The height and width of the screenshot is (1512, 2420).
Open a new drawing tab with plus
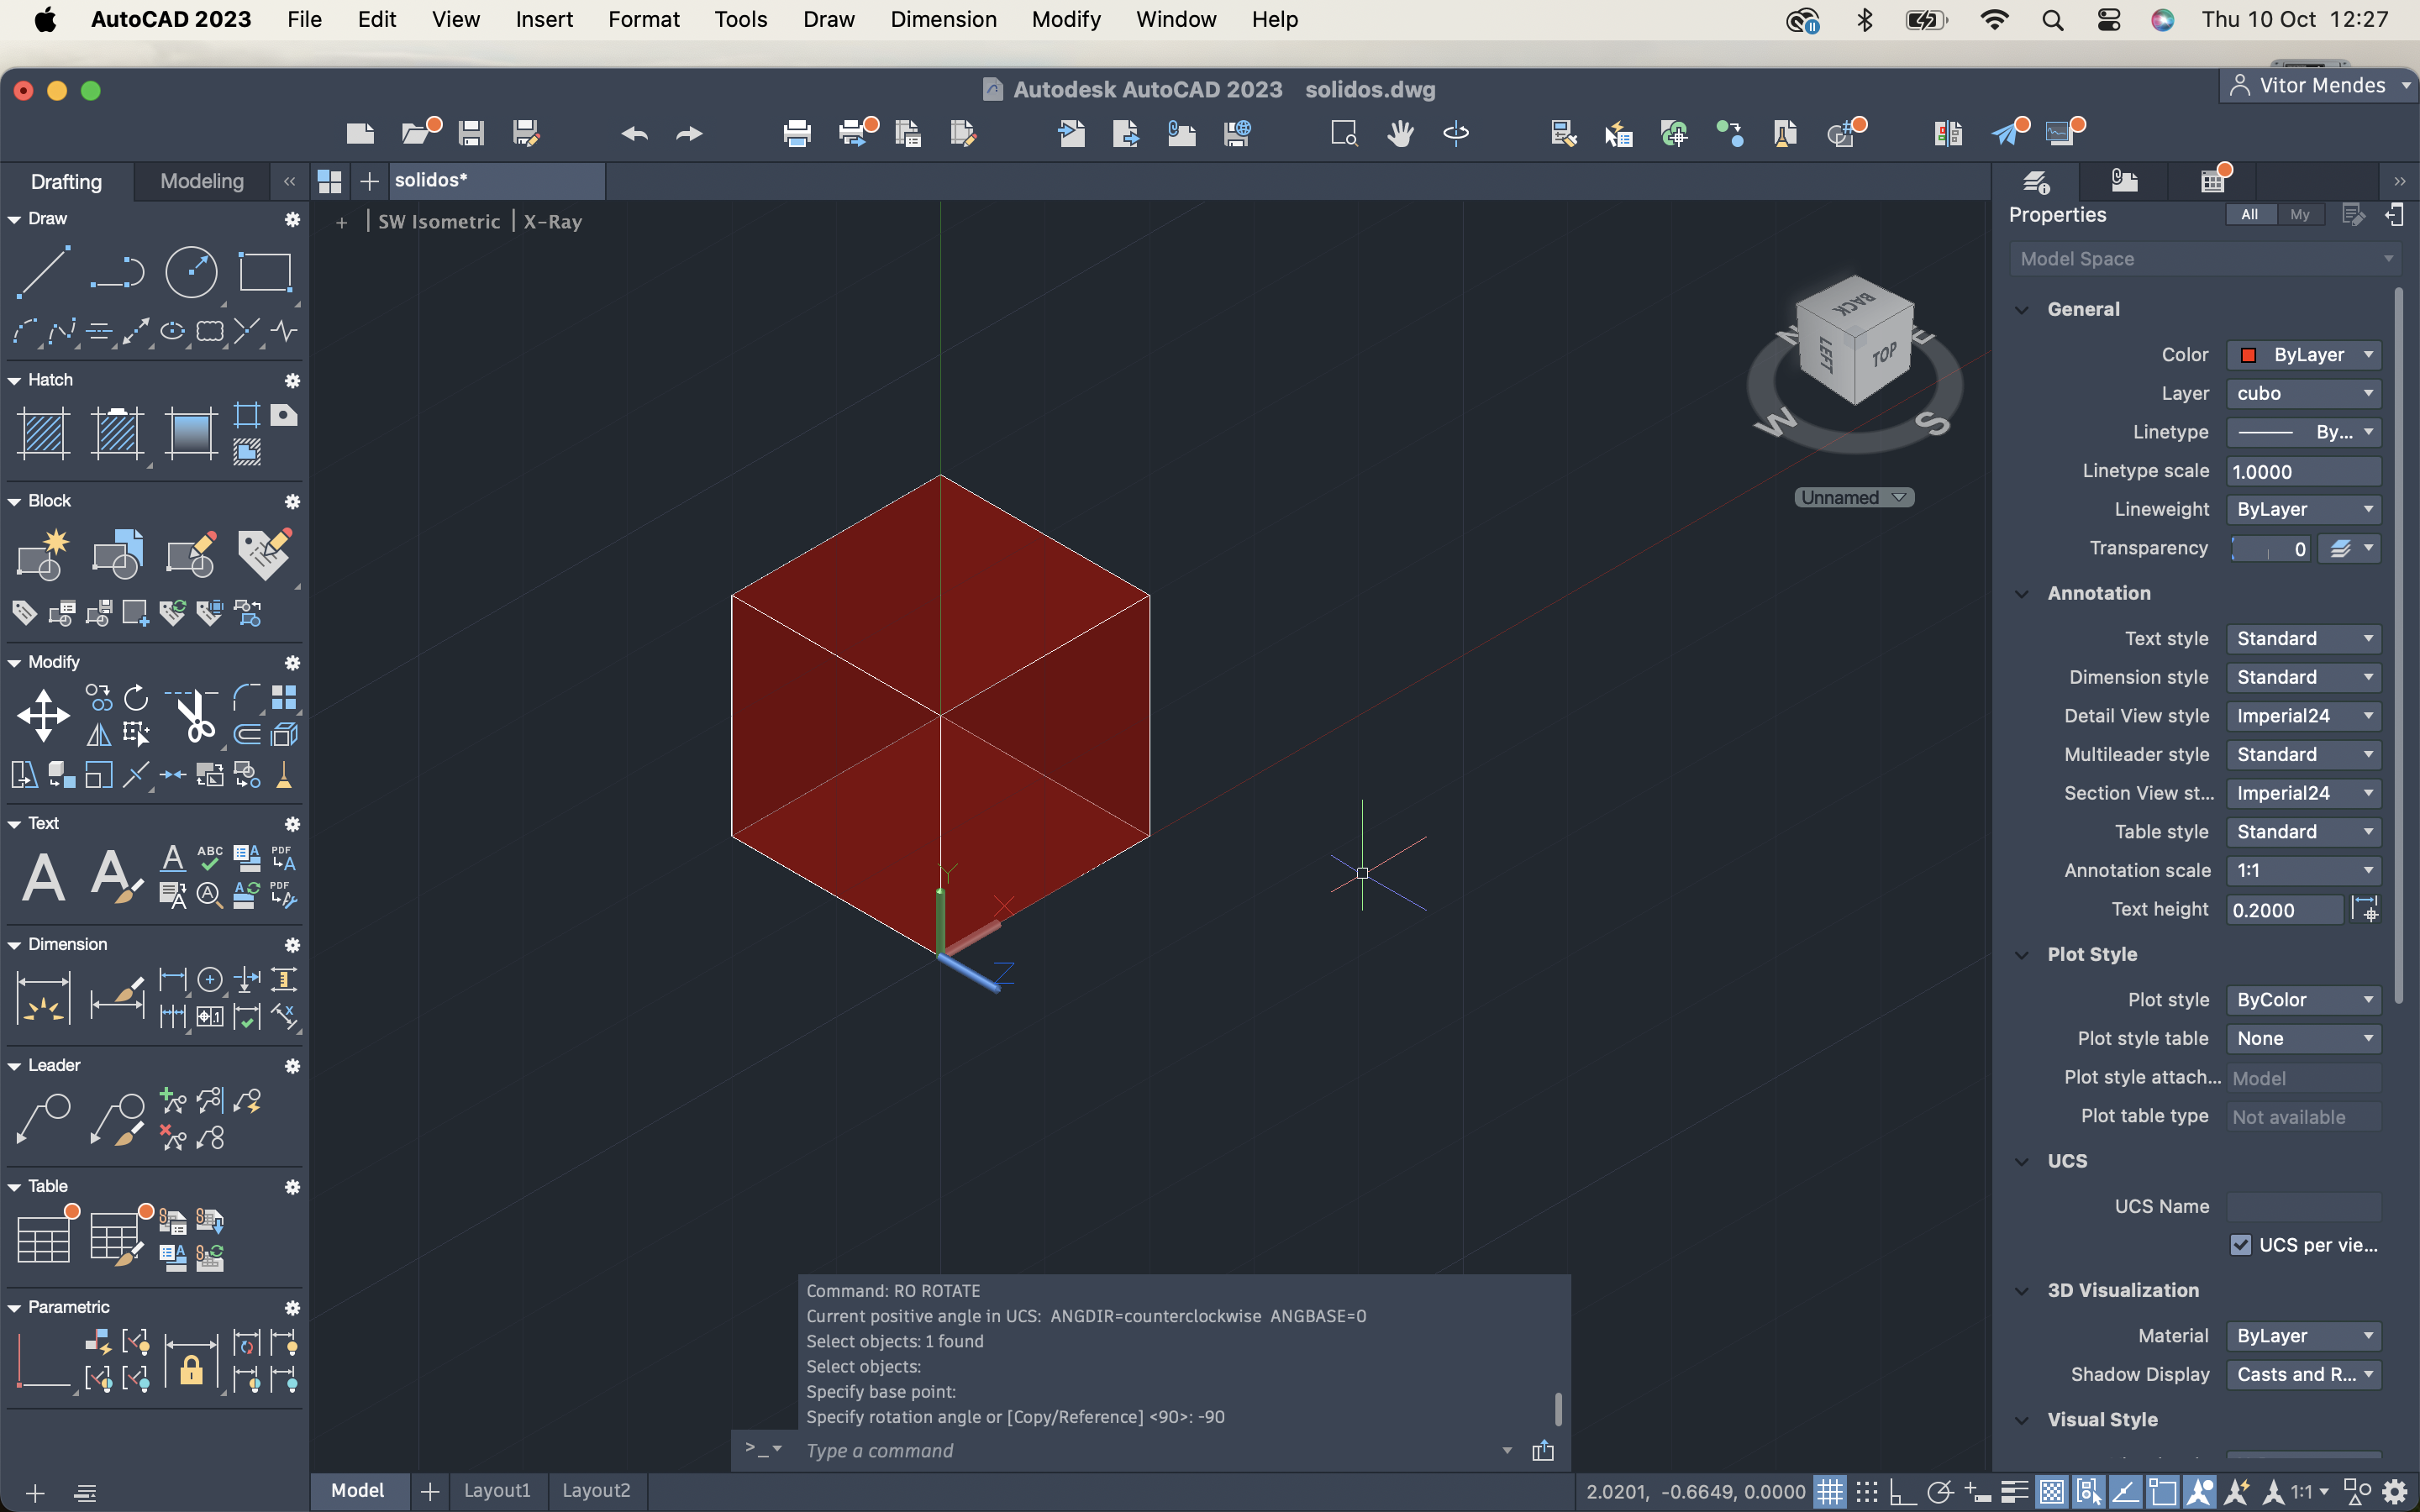click(369, 181)
